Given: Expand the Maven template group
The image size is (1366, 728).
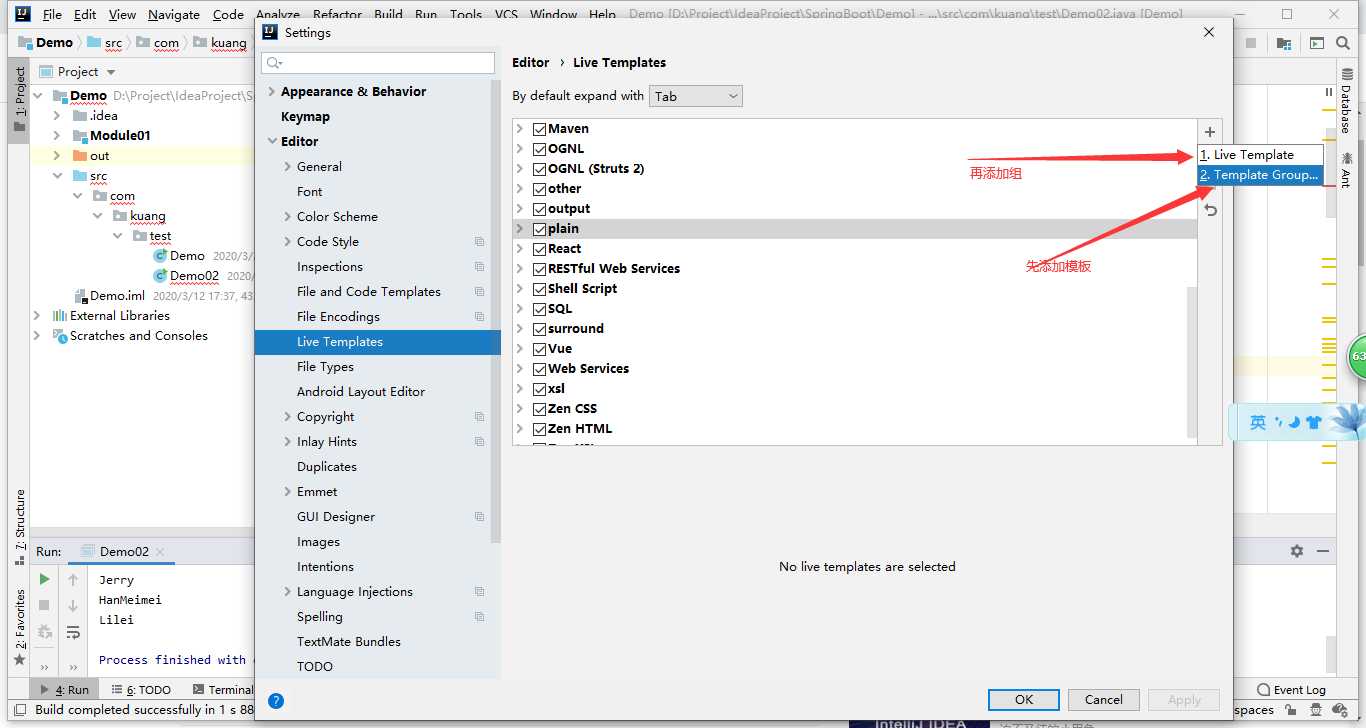Looking at the screenshot, I should pyautogui.click(x=520, y=129).
